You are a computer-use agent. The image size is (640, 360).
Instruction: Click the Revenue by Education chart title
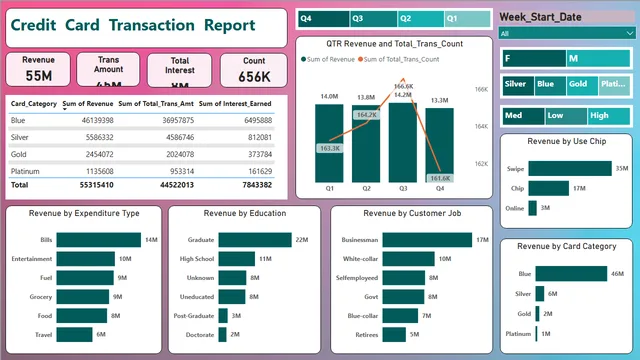click(x=245, y=213)
